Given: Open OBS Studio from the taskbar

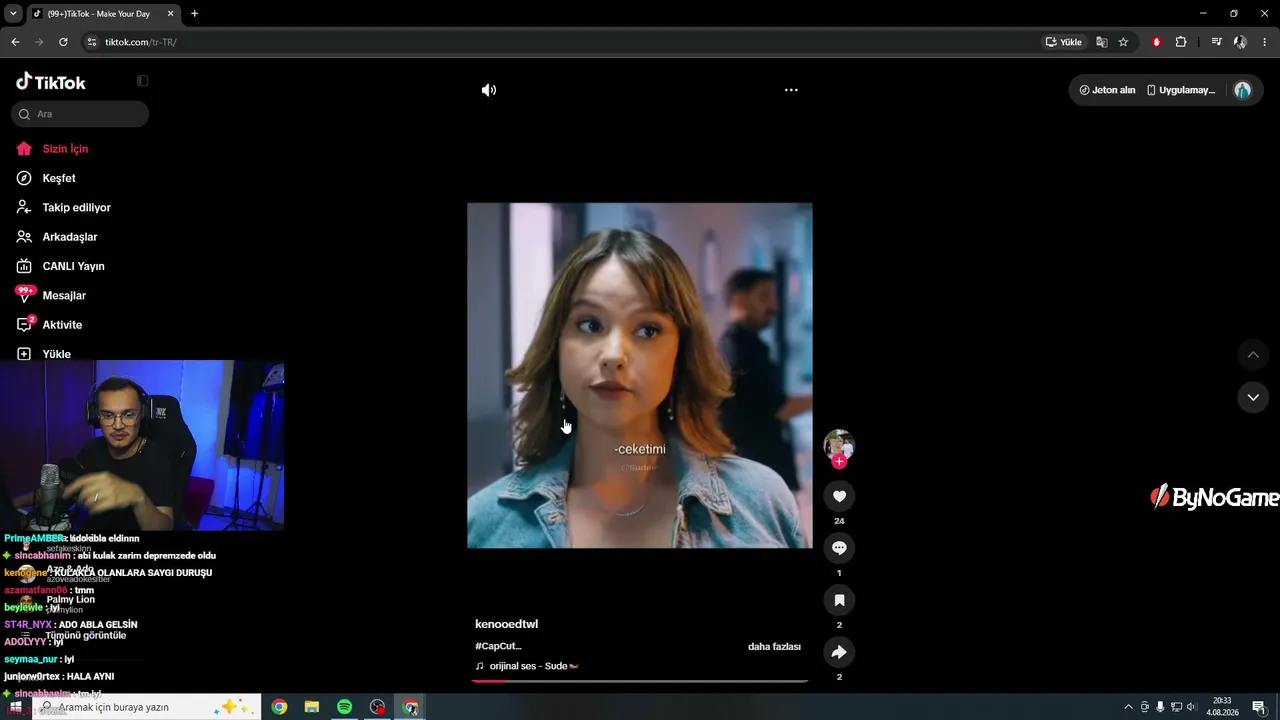Looking at the screenshot, I should click(377, 707).
